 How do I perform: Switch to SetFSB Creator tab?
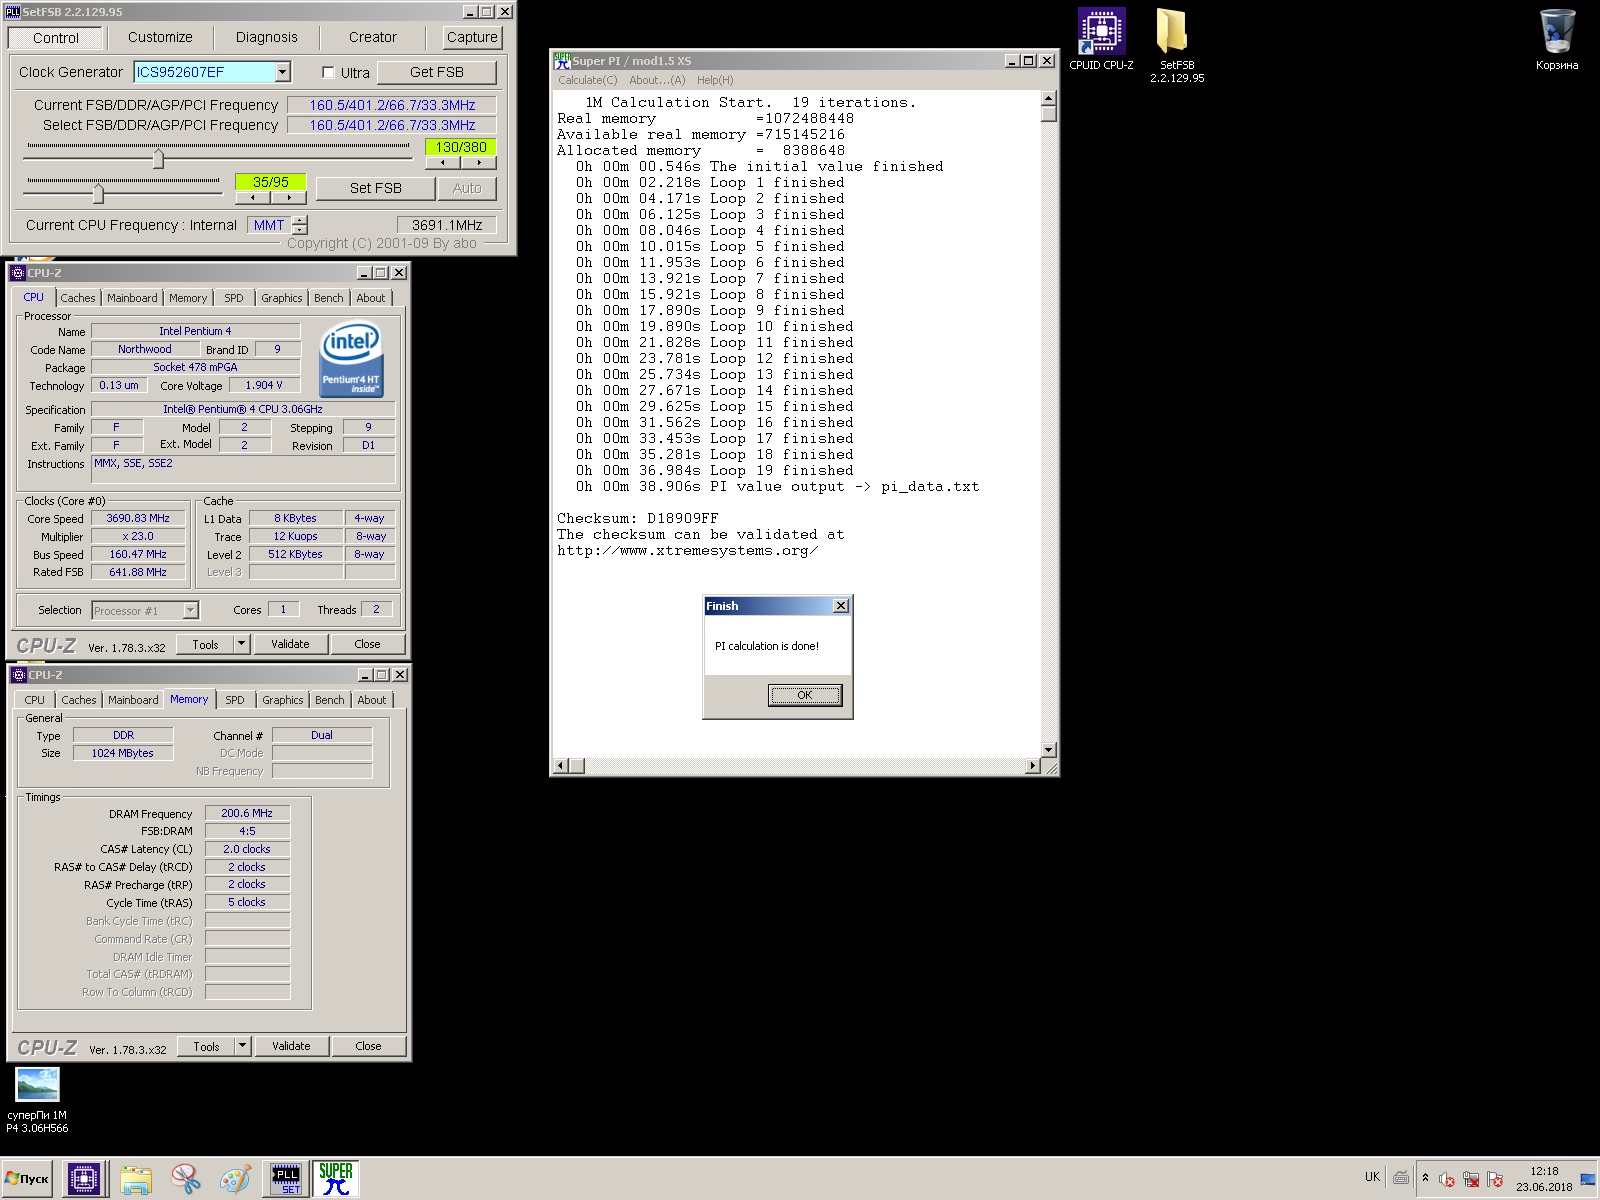tap(373, 37)
